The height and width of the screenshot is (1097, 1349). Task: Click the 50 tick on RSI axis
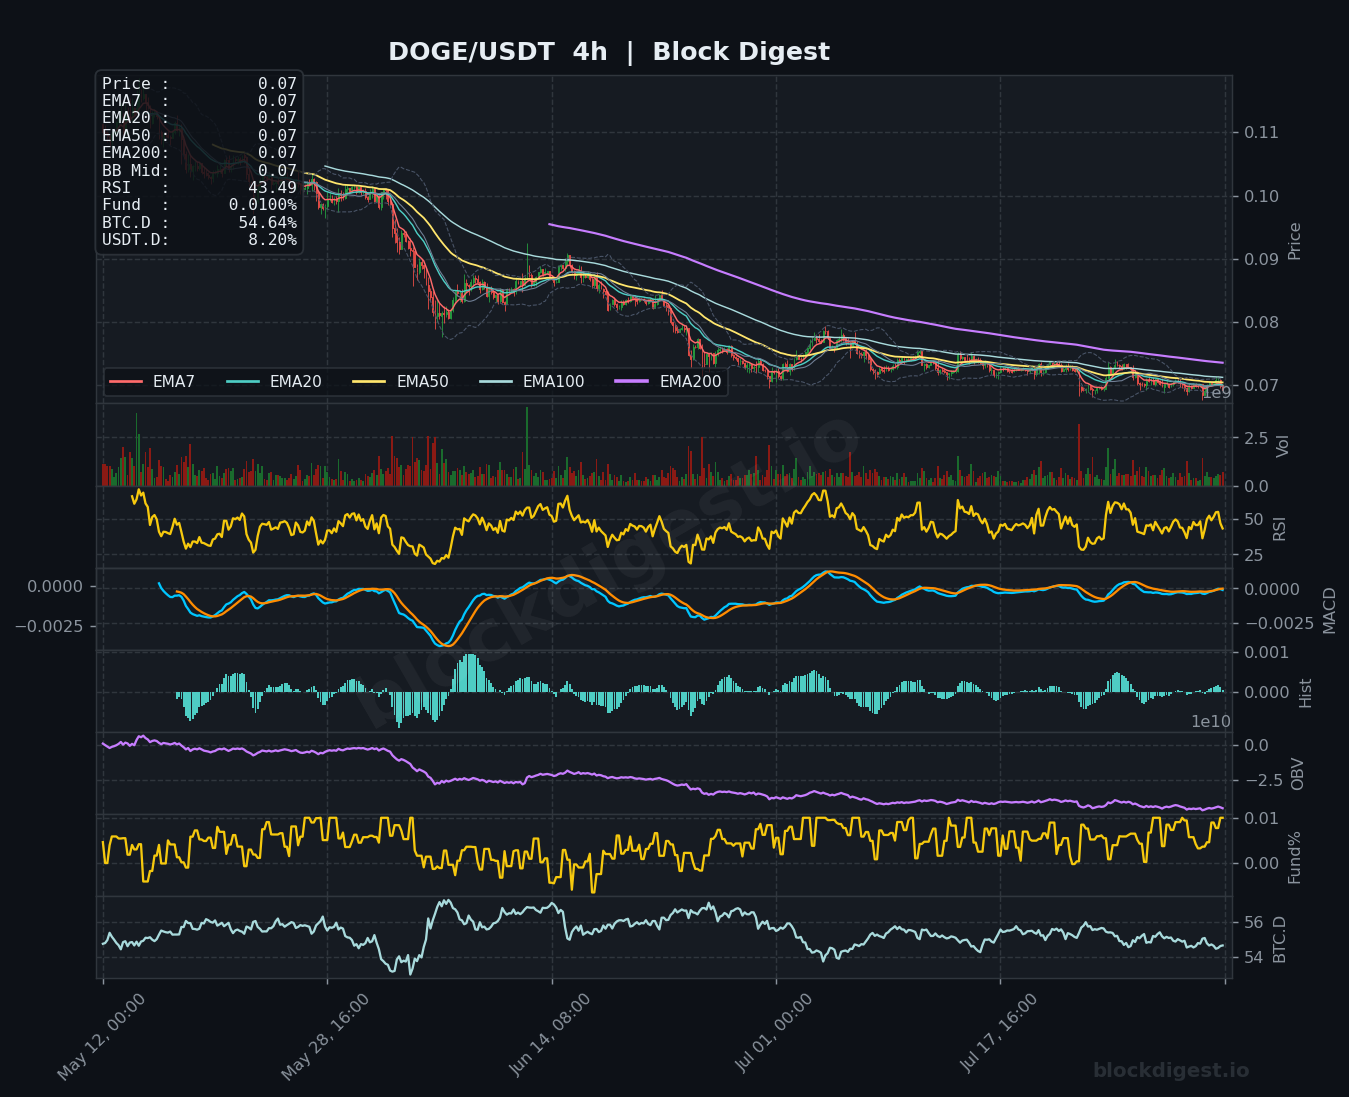point(1254,519)
